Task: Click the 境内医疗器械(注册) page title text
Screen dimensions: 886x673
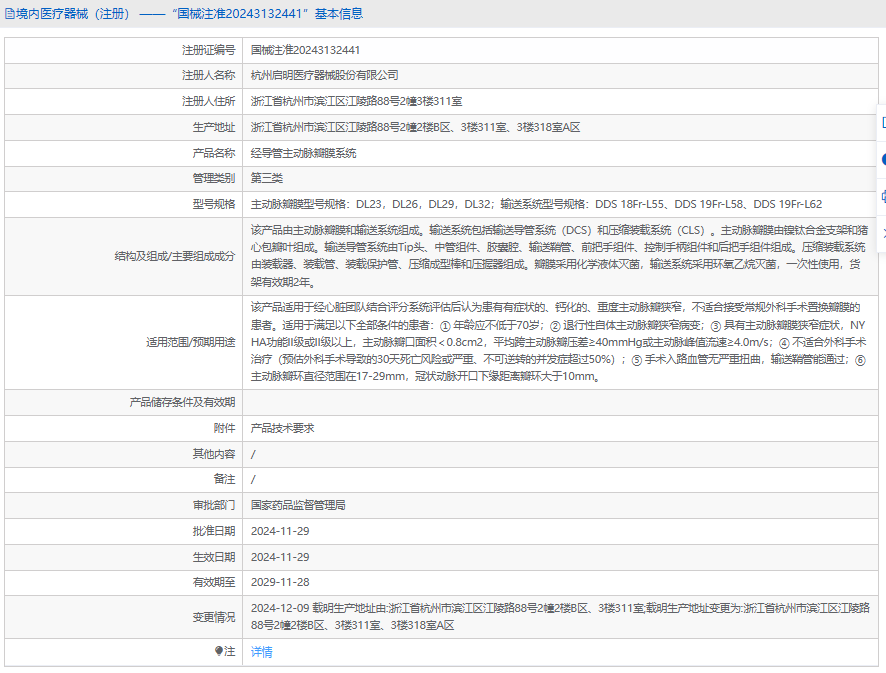Action: click(70, 14)
